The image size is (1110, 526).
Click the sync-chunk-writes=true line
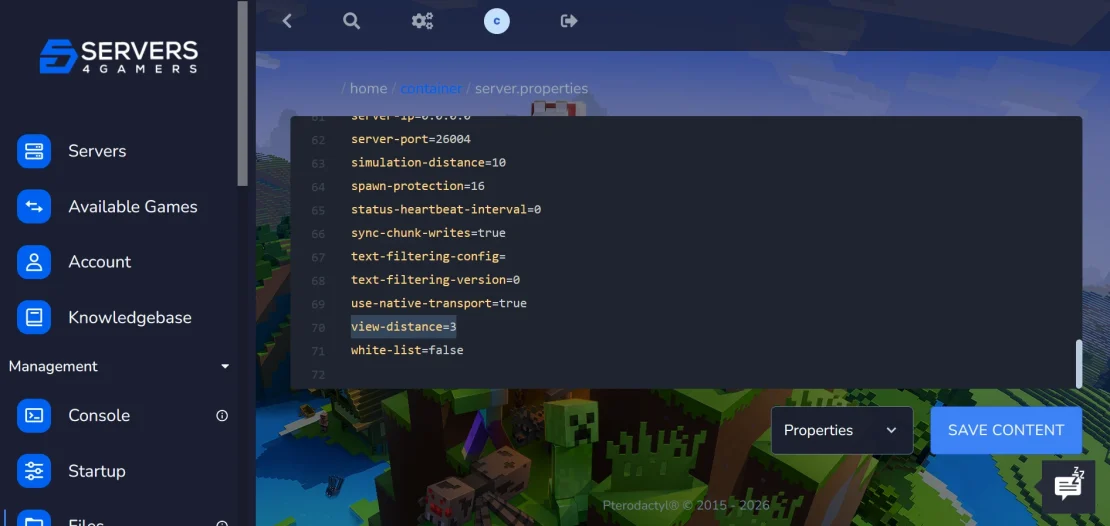[428, 233]
